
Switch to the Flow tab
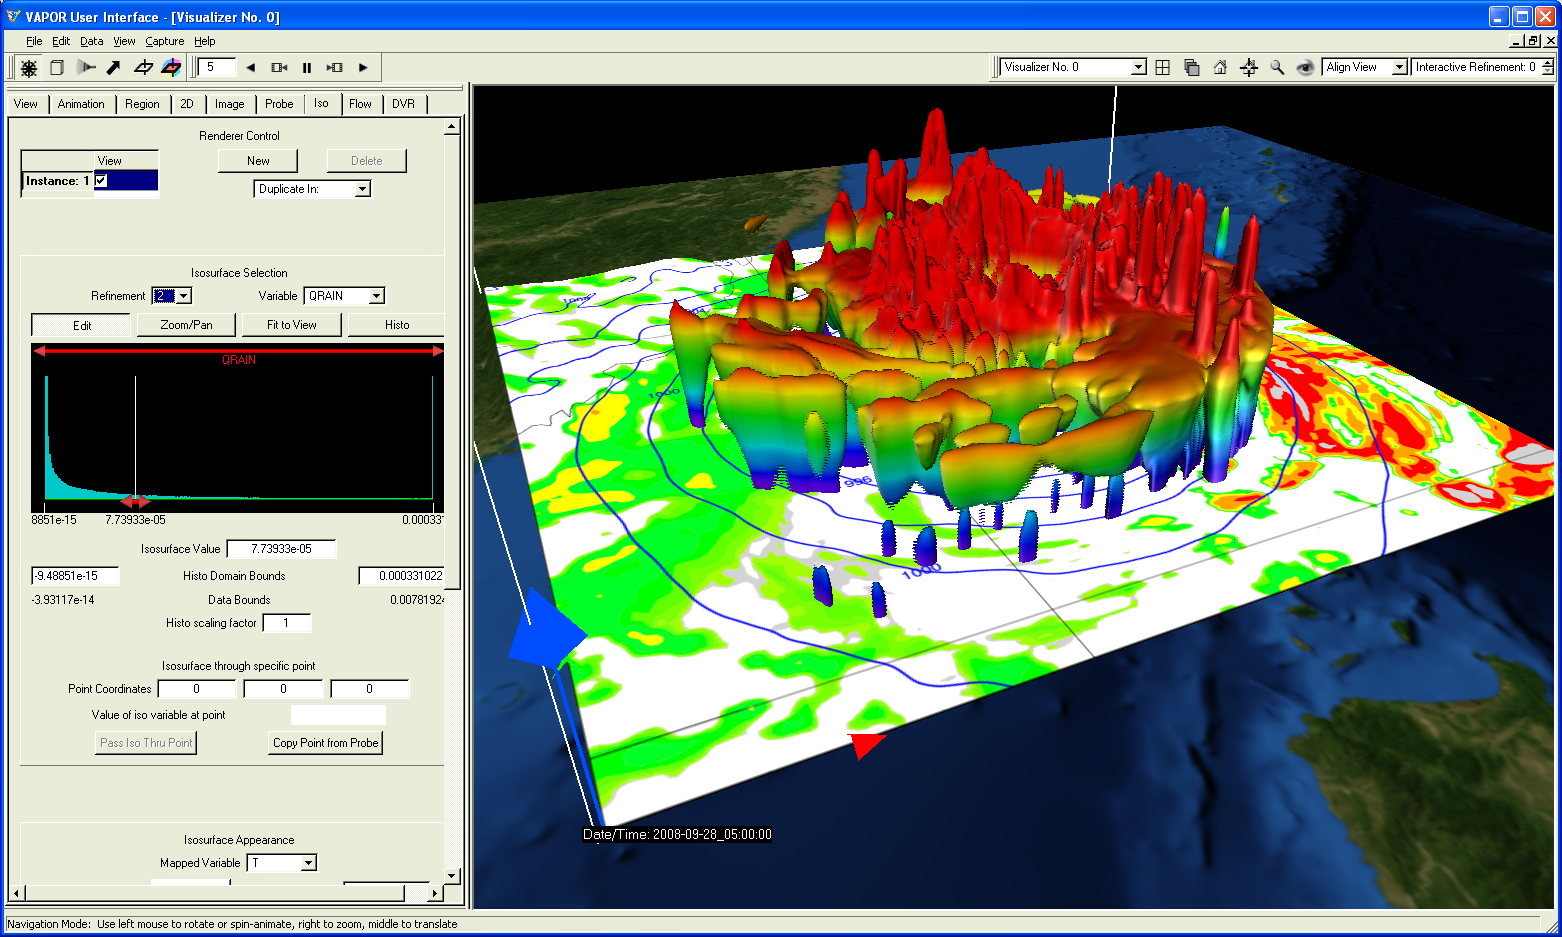(x=360, y=104)
